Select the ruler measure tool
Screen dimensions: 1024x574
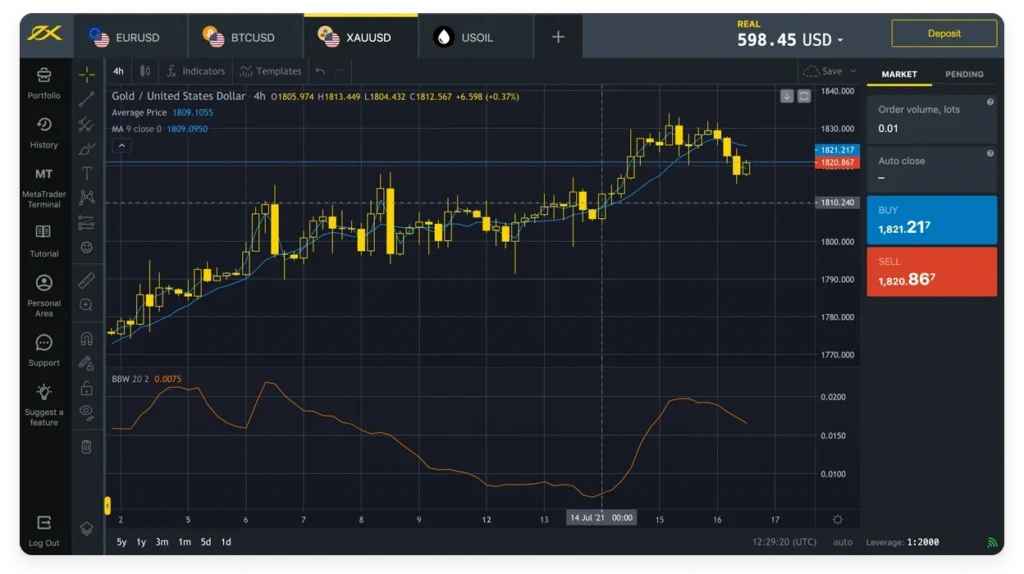86,280
